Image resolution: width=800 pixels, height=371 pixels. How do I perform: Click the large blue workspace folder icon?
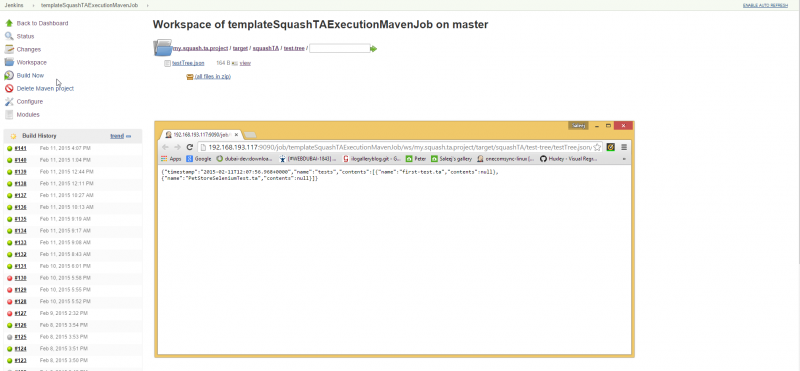[163, 47]
